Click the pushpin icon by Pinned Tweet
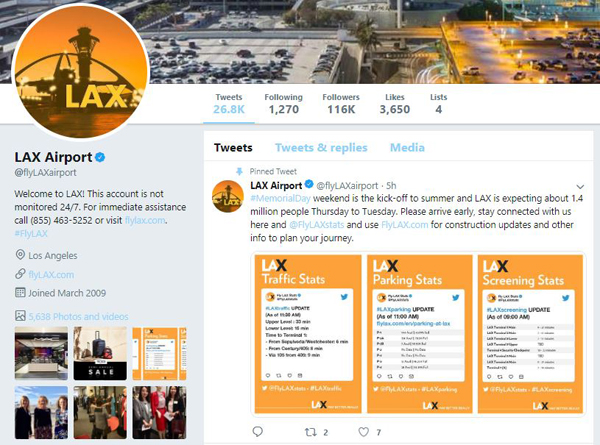The height and width of the screenshot is (445, 600). [240, 171]
